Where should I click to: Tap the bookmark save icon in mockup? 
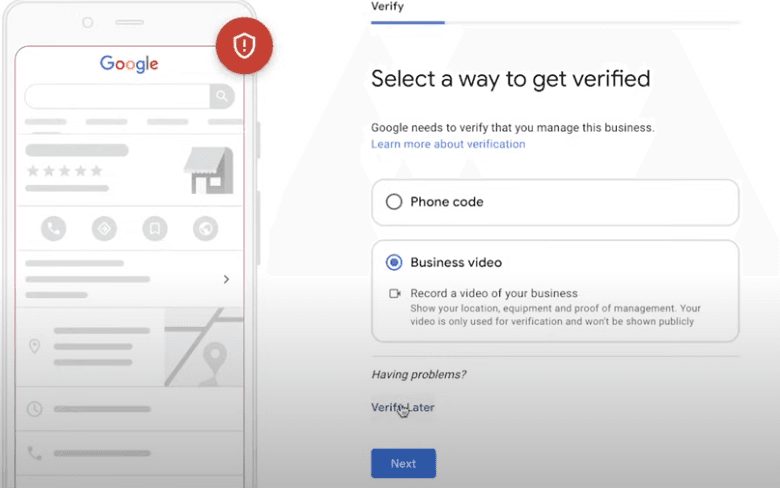pos(154,229)
